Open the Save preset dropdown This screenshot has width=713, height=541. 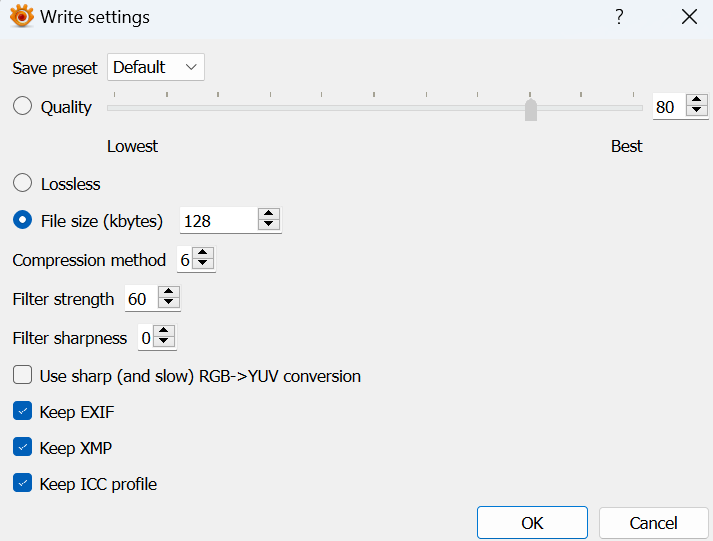coord(156,67)
